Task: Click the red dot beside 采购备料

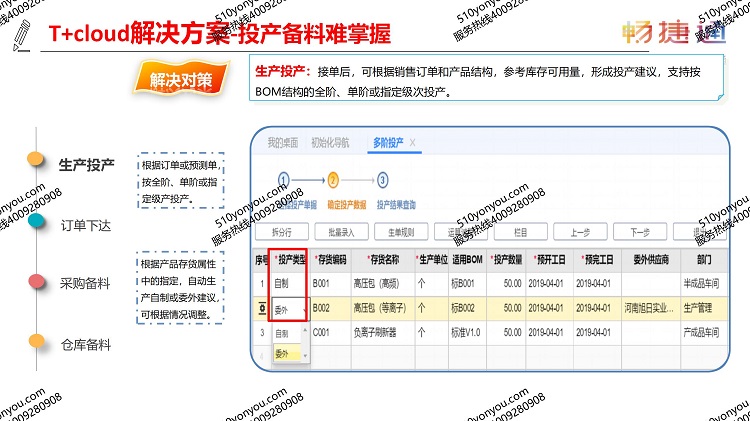Action: [36, 281]
